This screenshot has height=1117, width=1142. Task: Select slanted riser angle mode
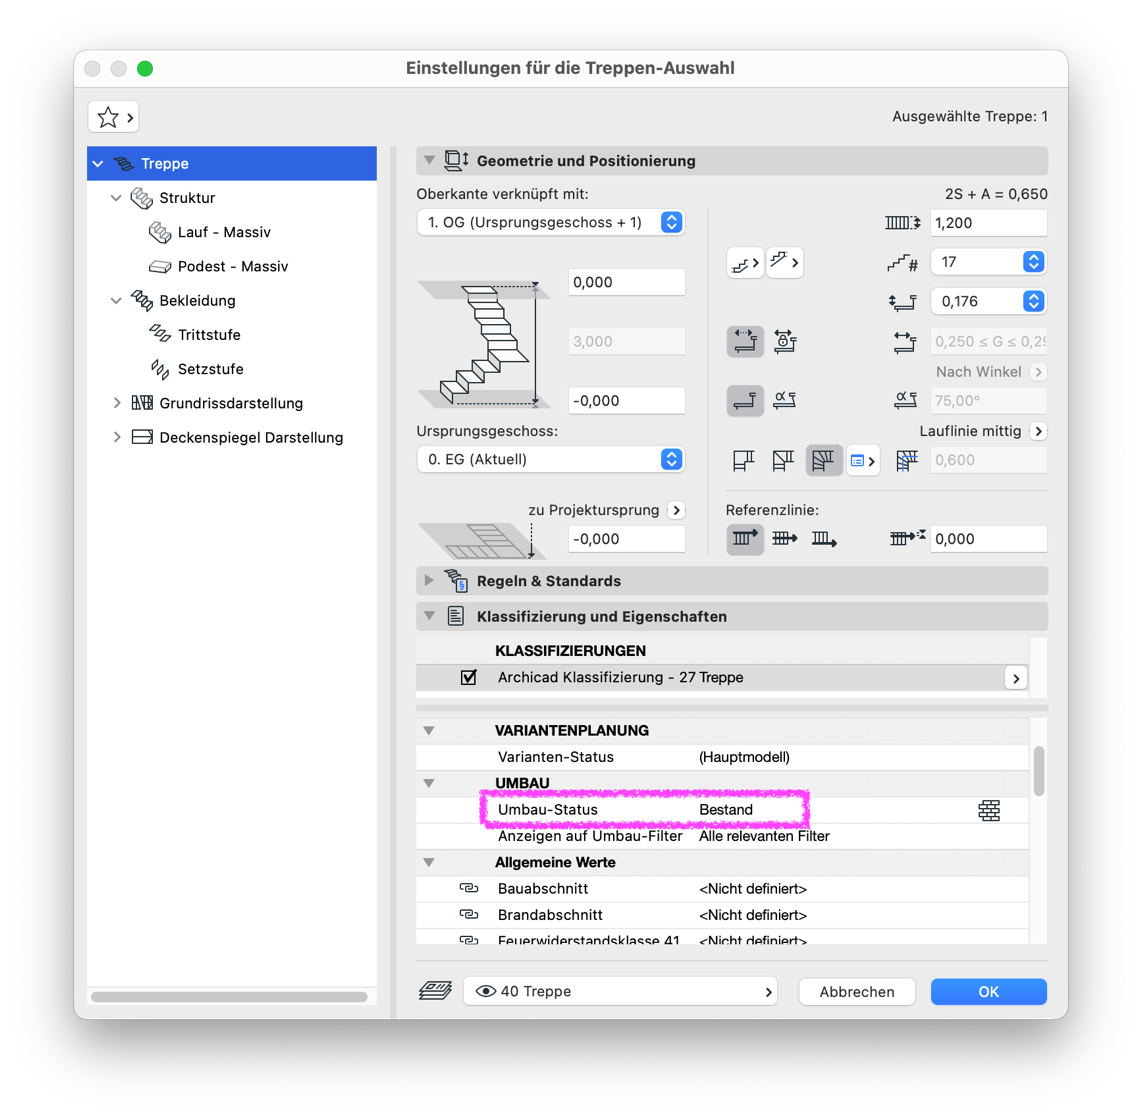click(784, 400)
